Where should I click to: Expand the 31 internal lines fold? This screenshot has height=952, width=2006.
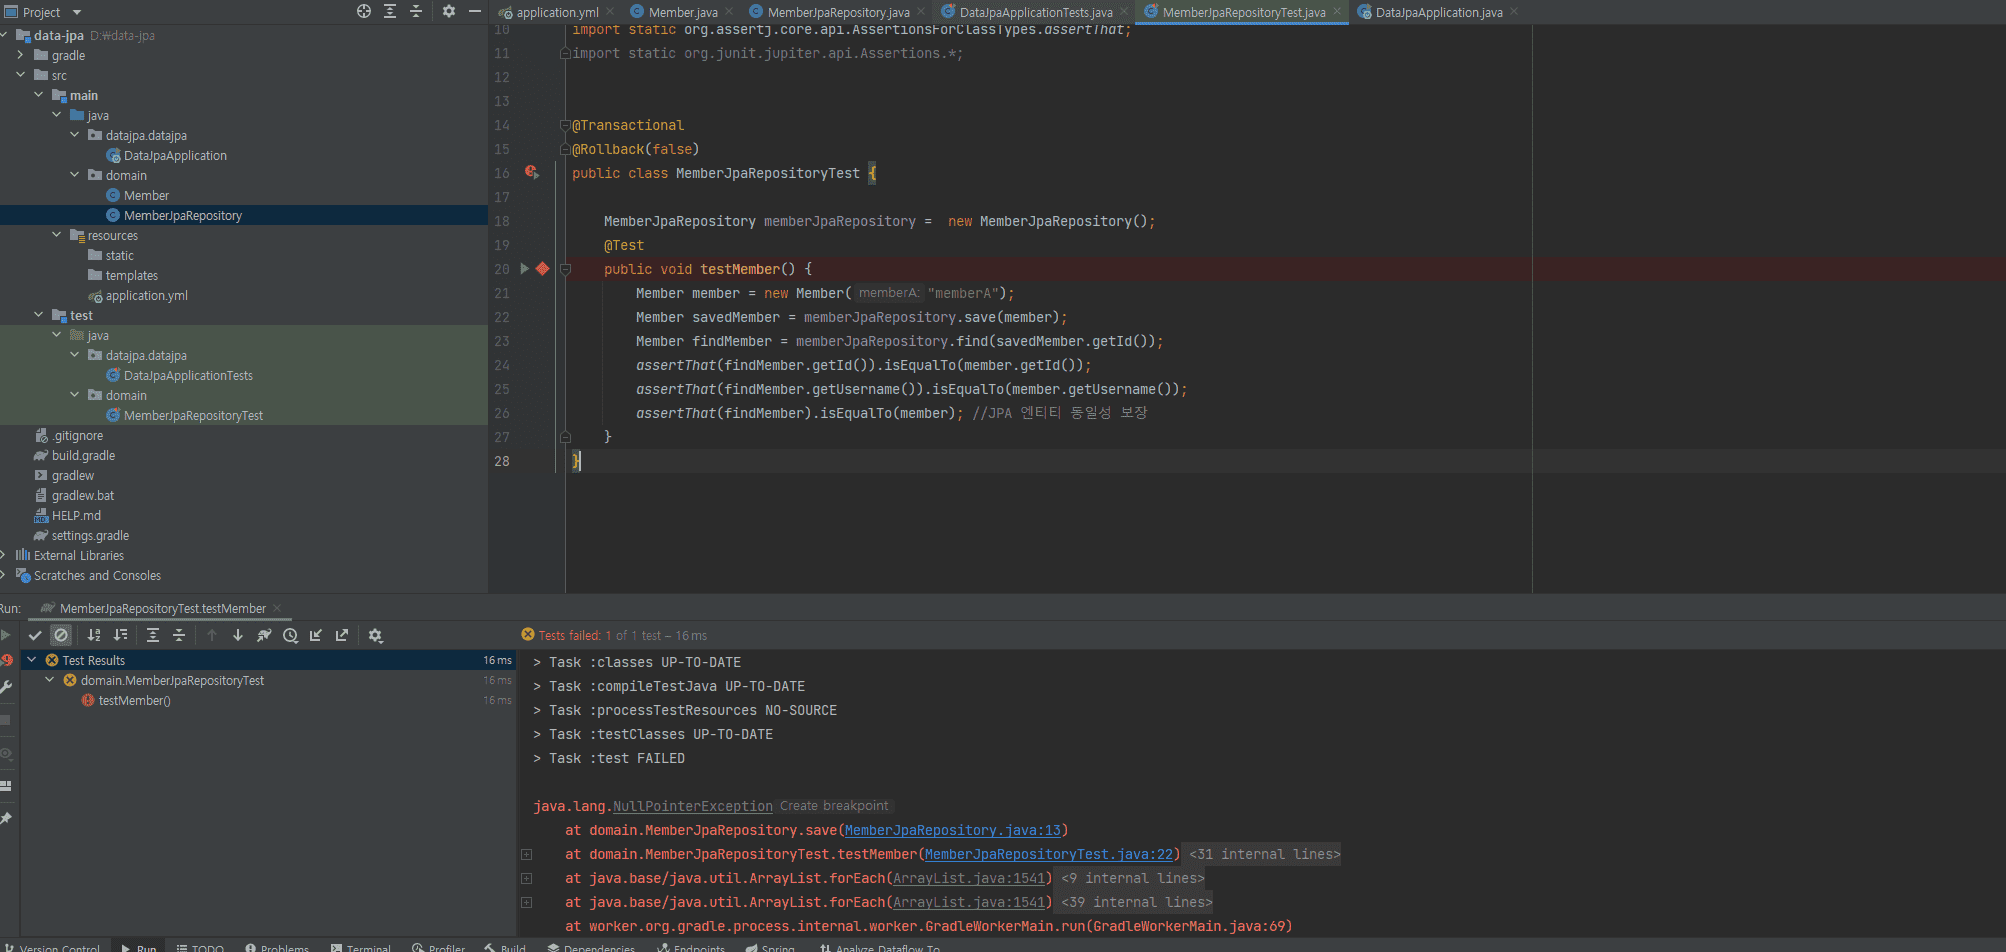1264,854
